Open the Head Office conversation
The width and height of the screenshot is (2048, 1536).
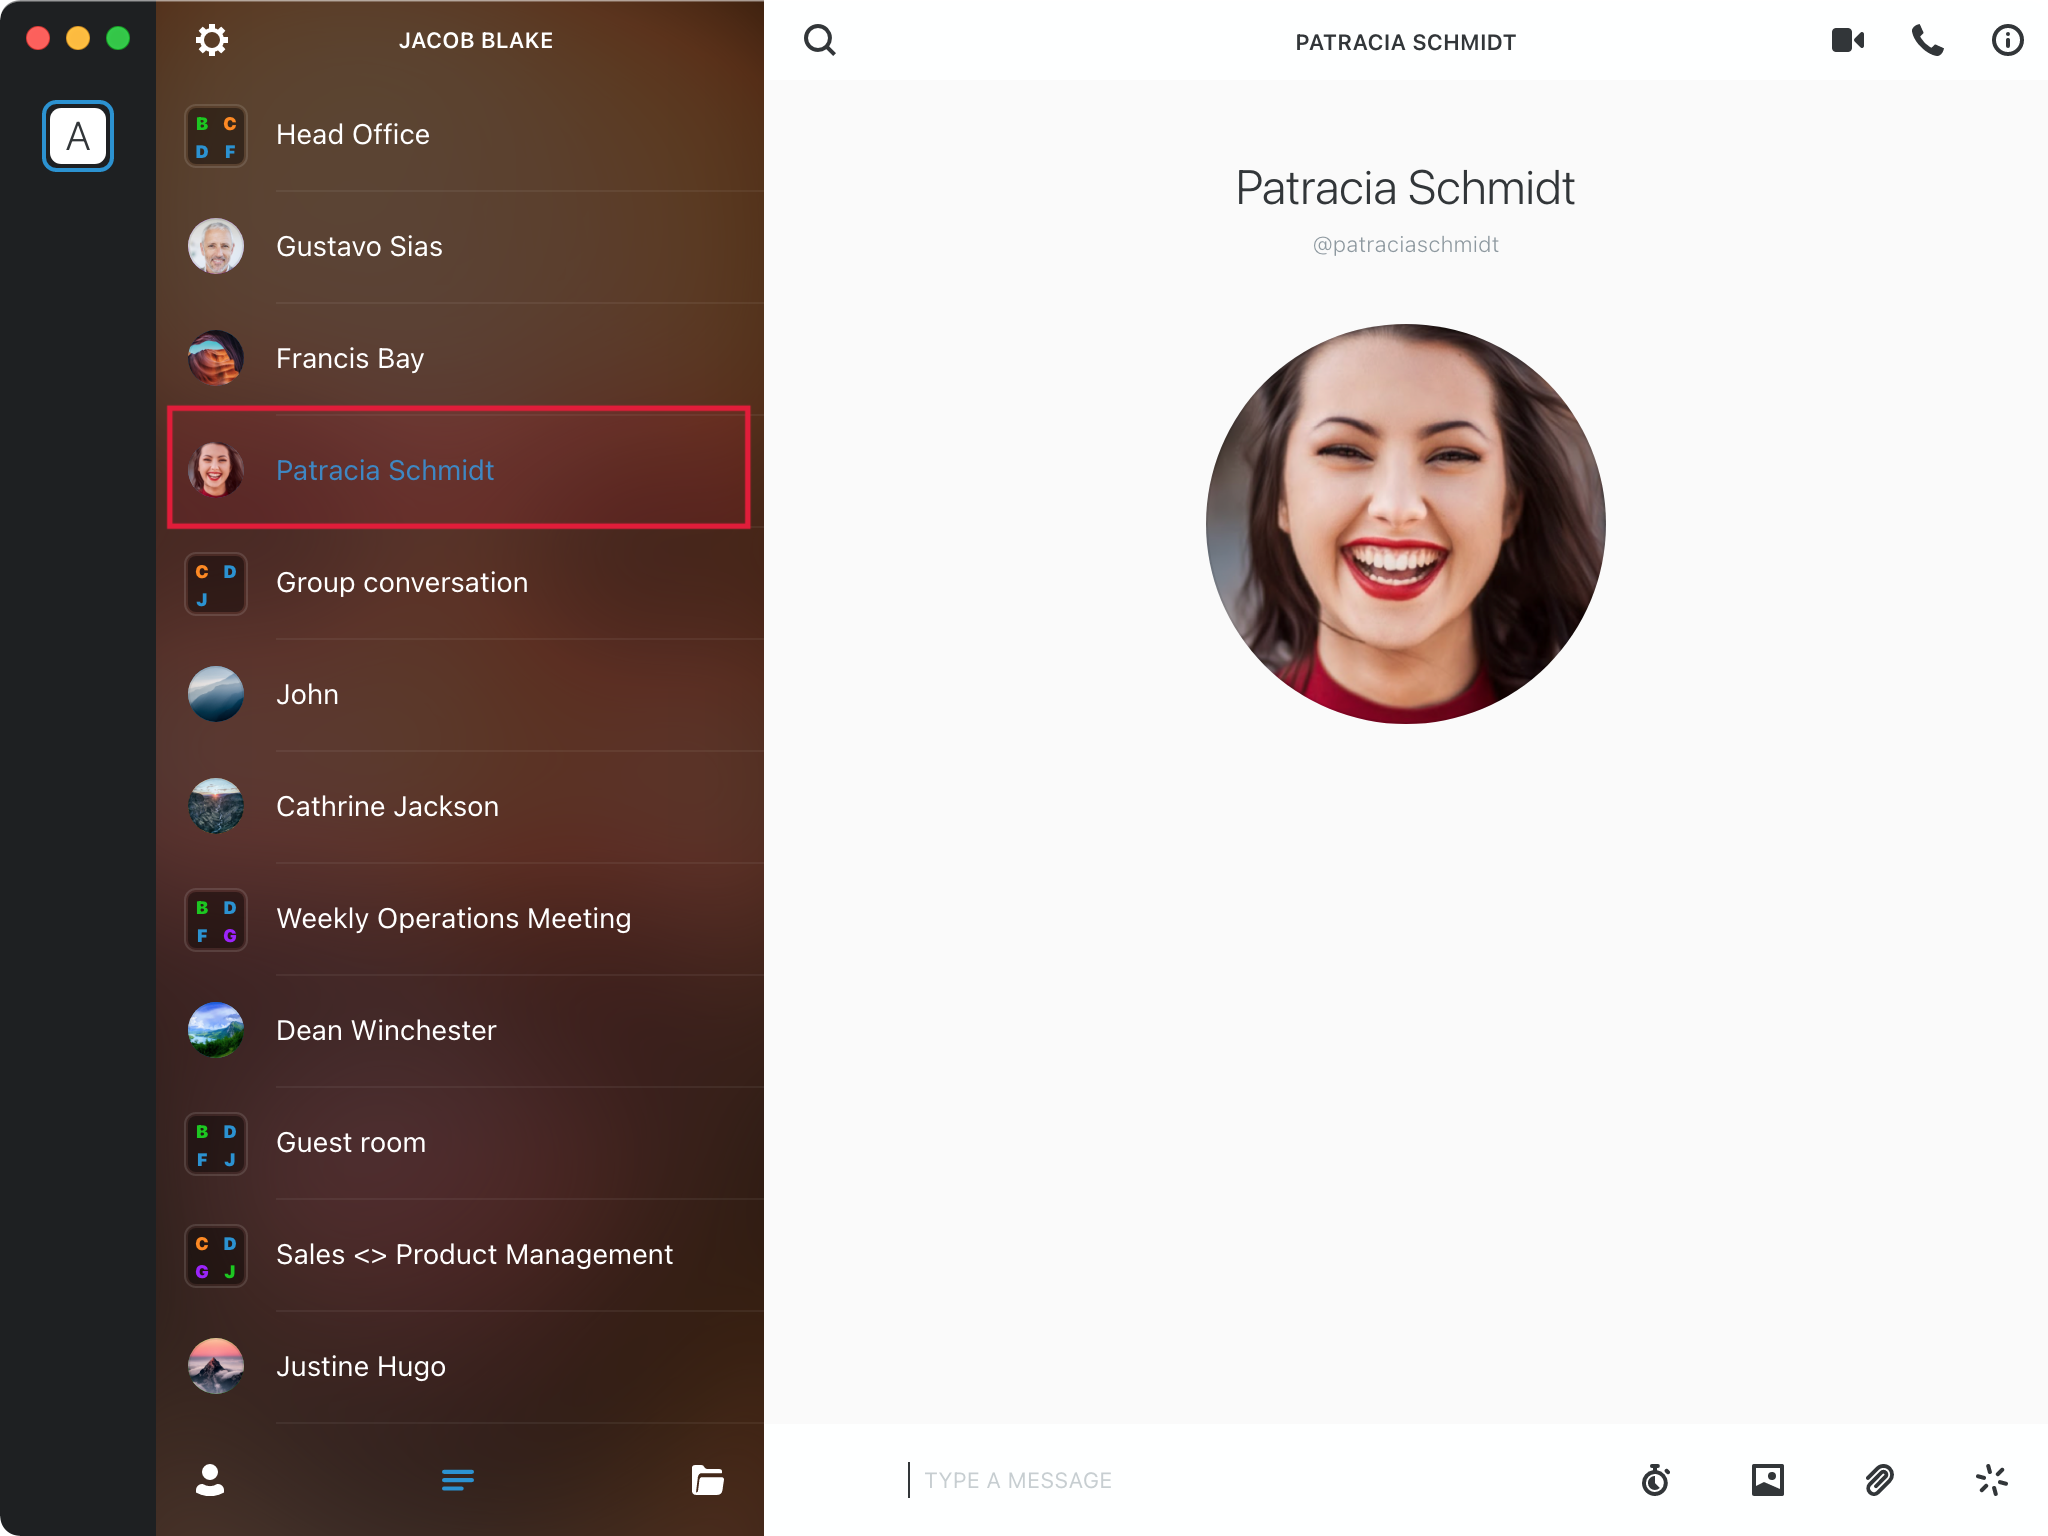(x=460, y=135)
